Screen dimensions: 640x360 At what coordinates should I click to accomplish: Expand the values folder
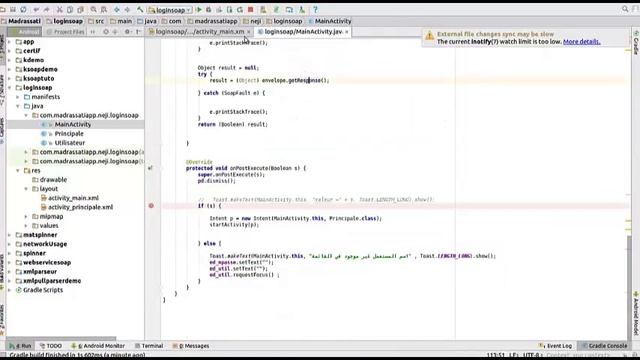(x=26, y=226)
